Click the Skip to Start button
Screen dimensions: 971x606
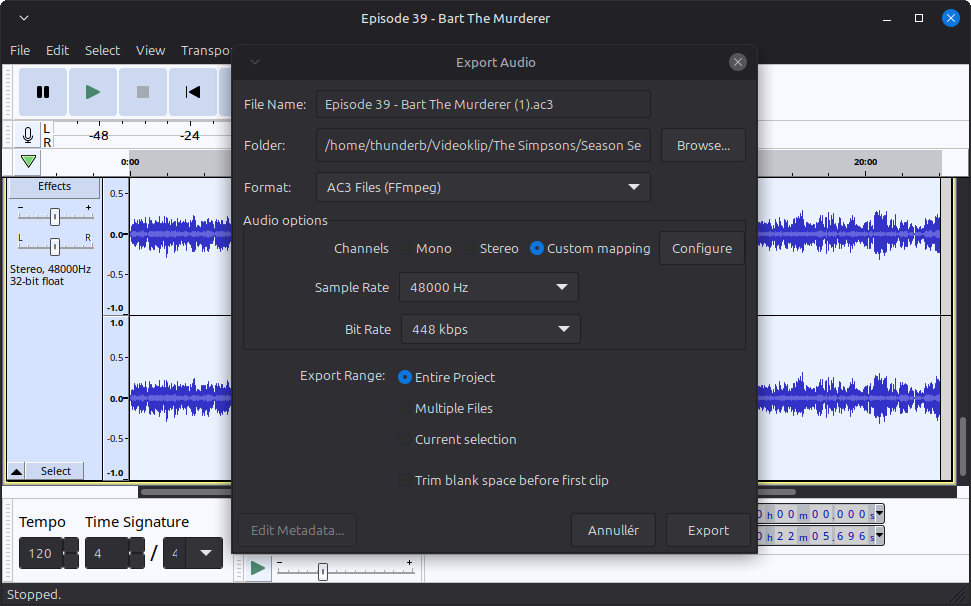pos(193,92)
